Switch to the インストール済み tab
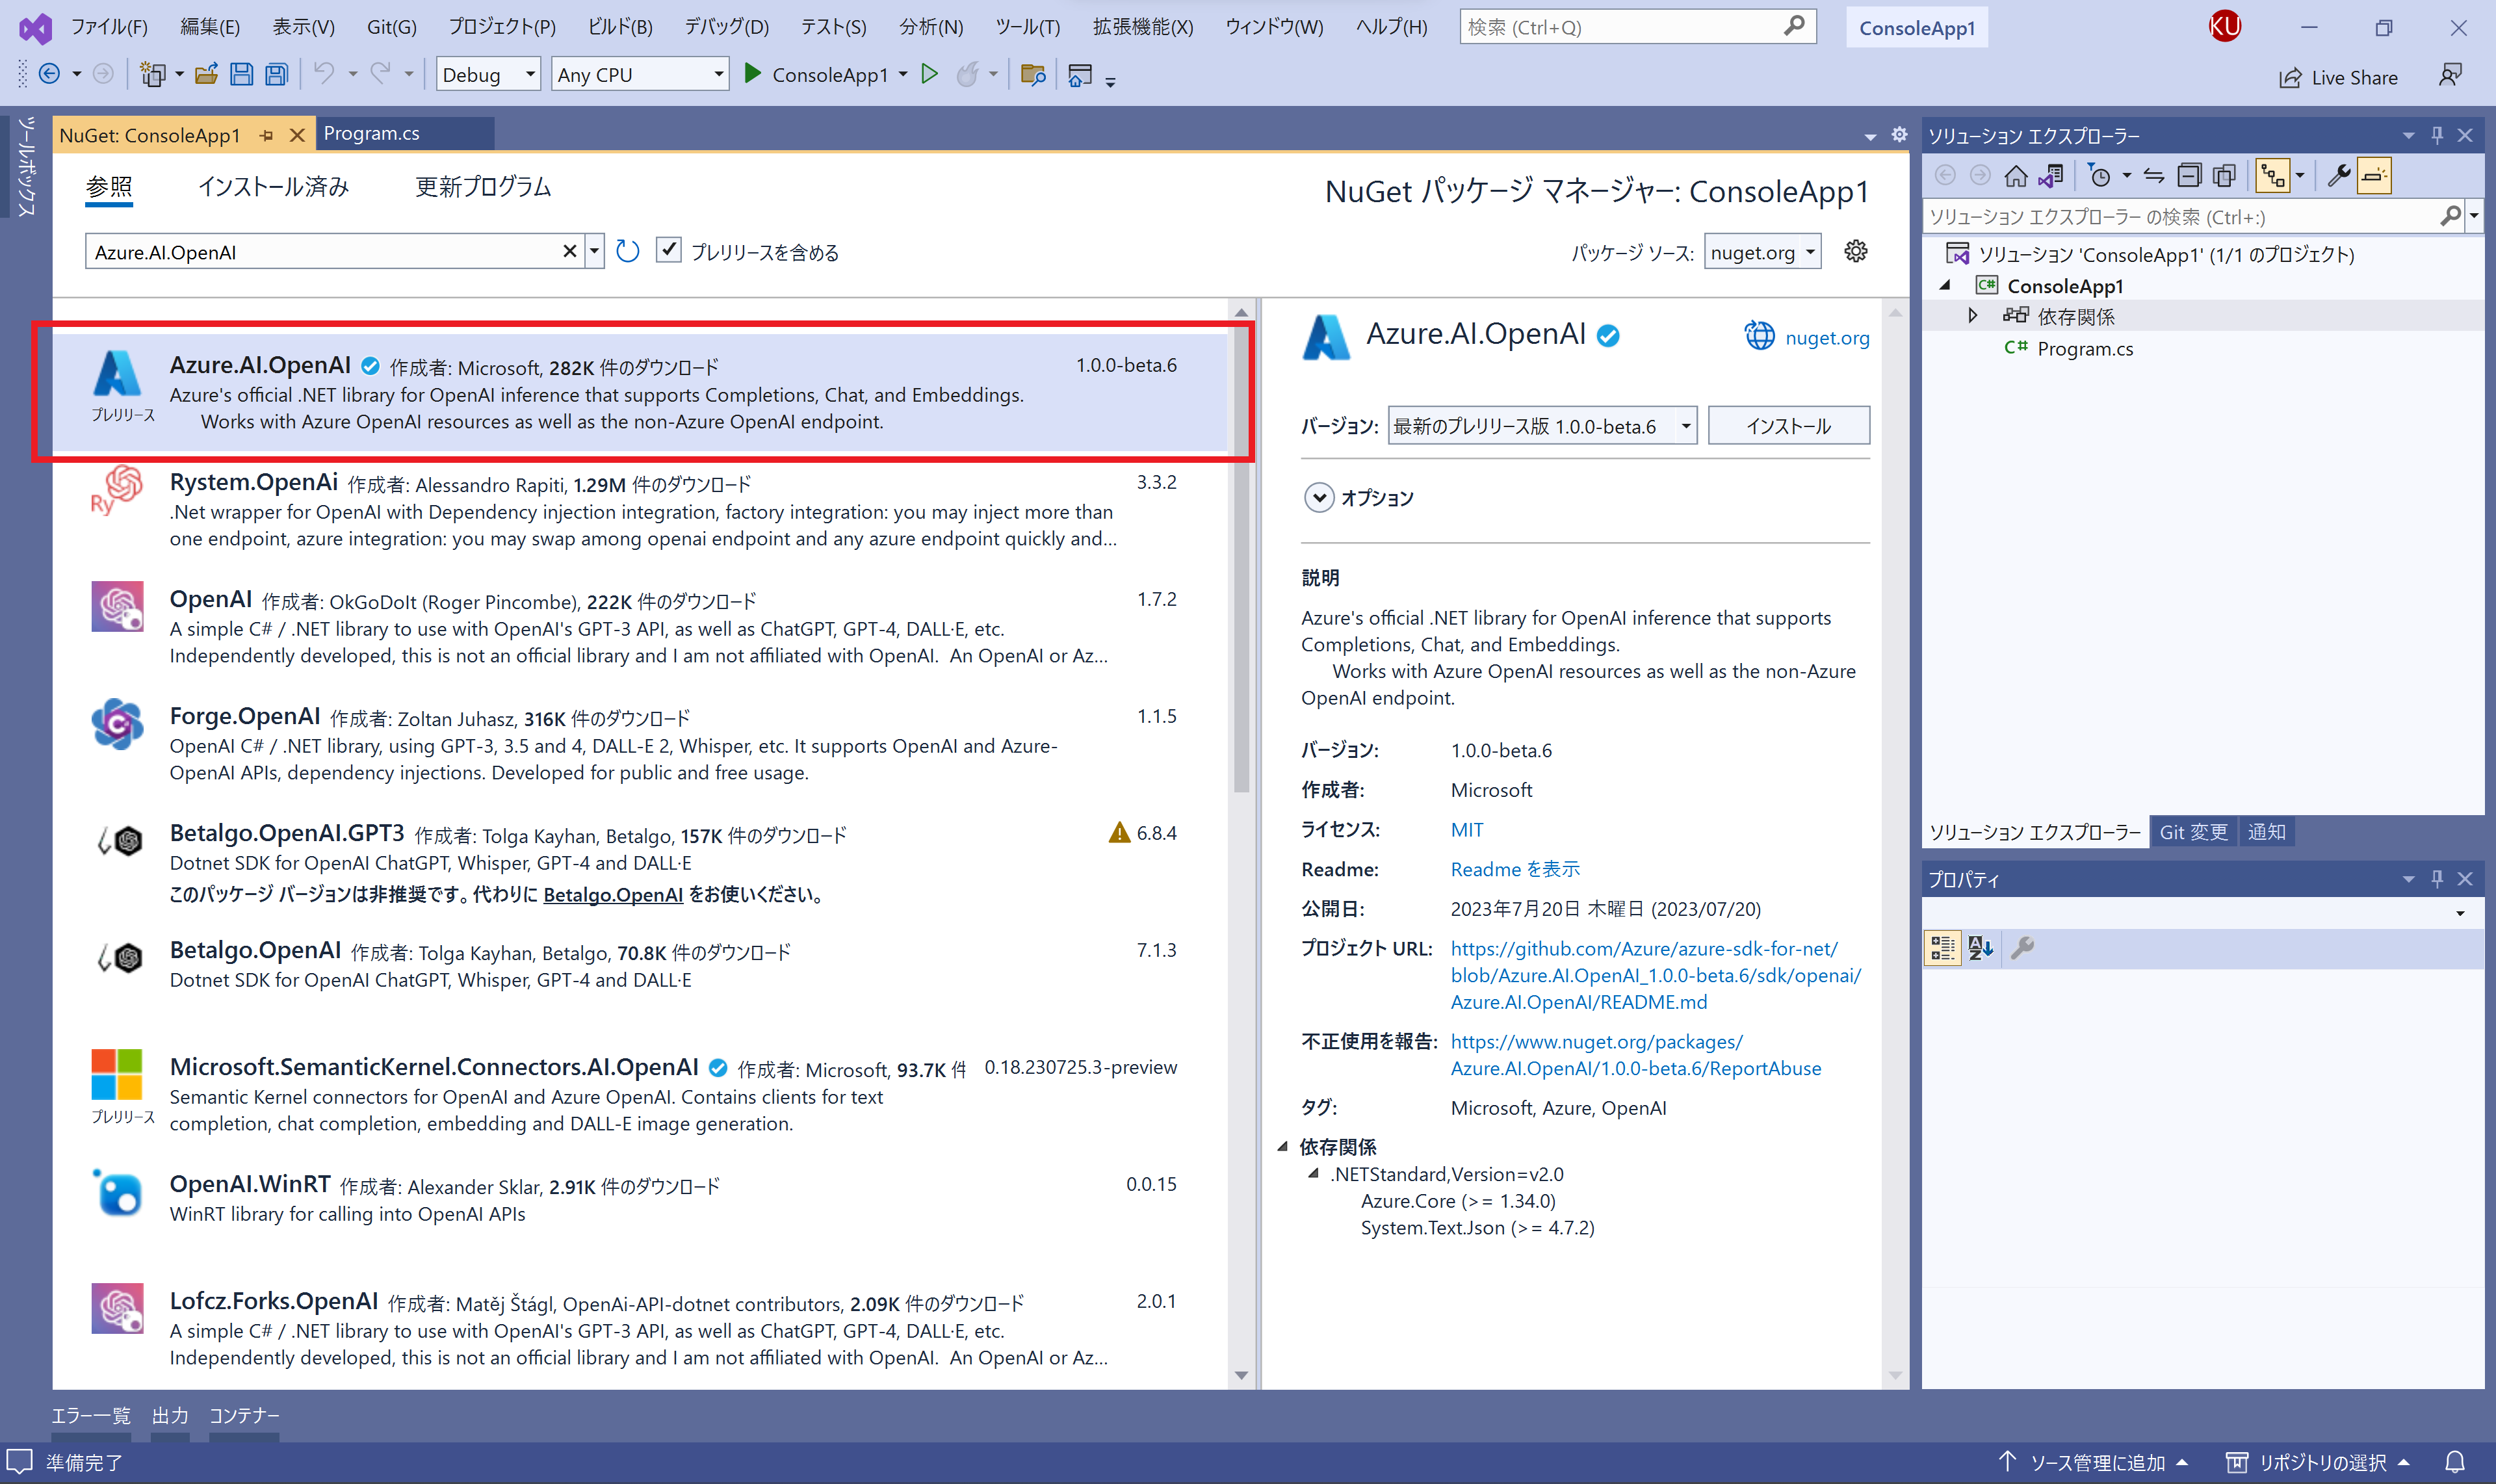 coord(273,187)
